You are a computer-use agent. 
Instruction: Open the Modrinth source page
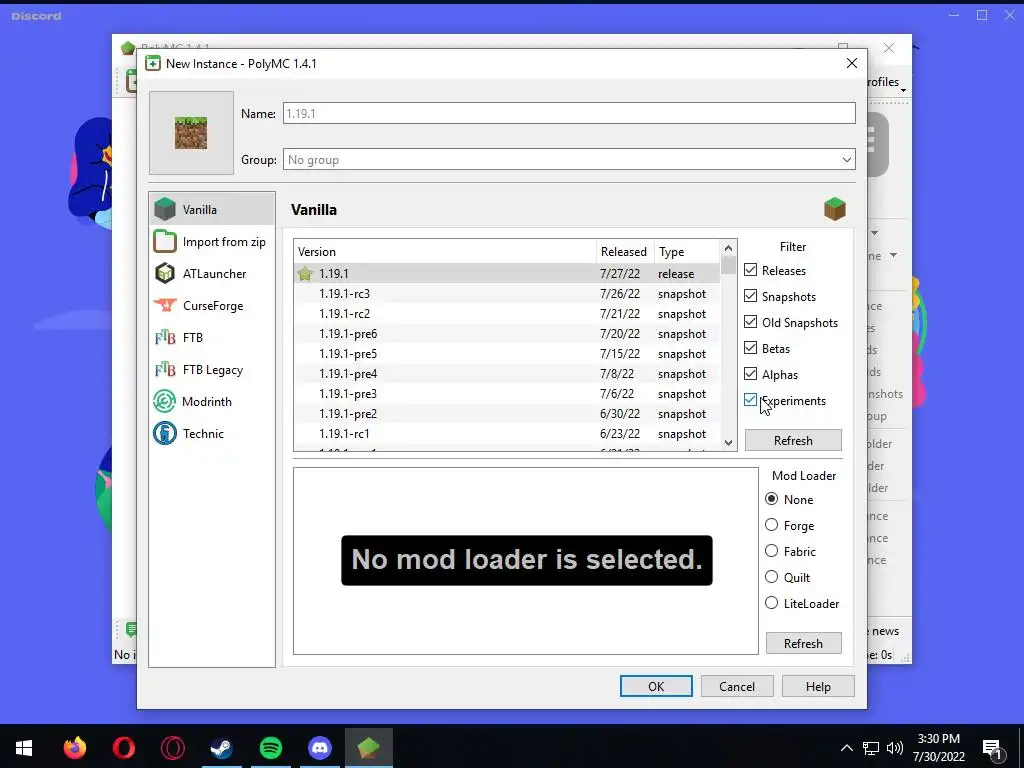tap(212, 402)
